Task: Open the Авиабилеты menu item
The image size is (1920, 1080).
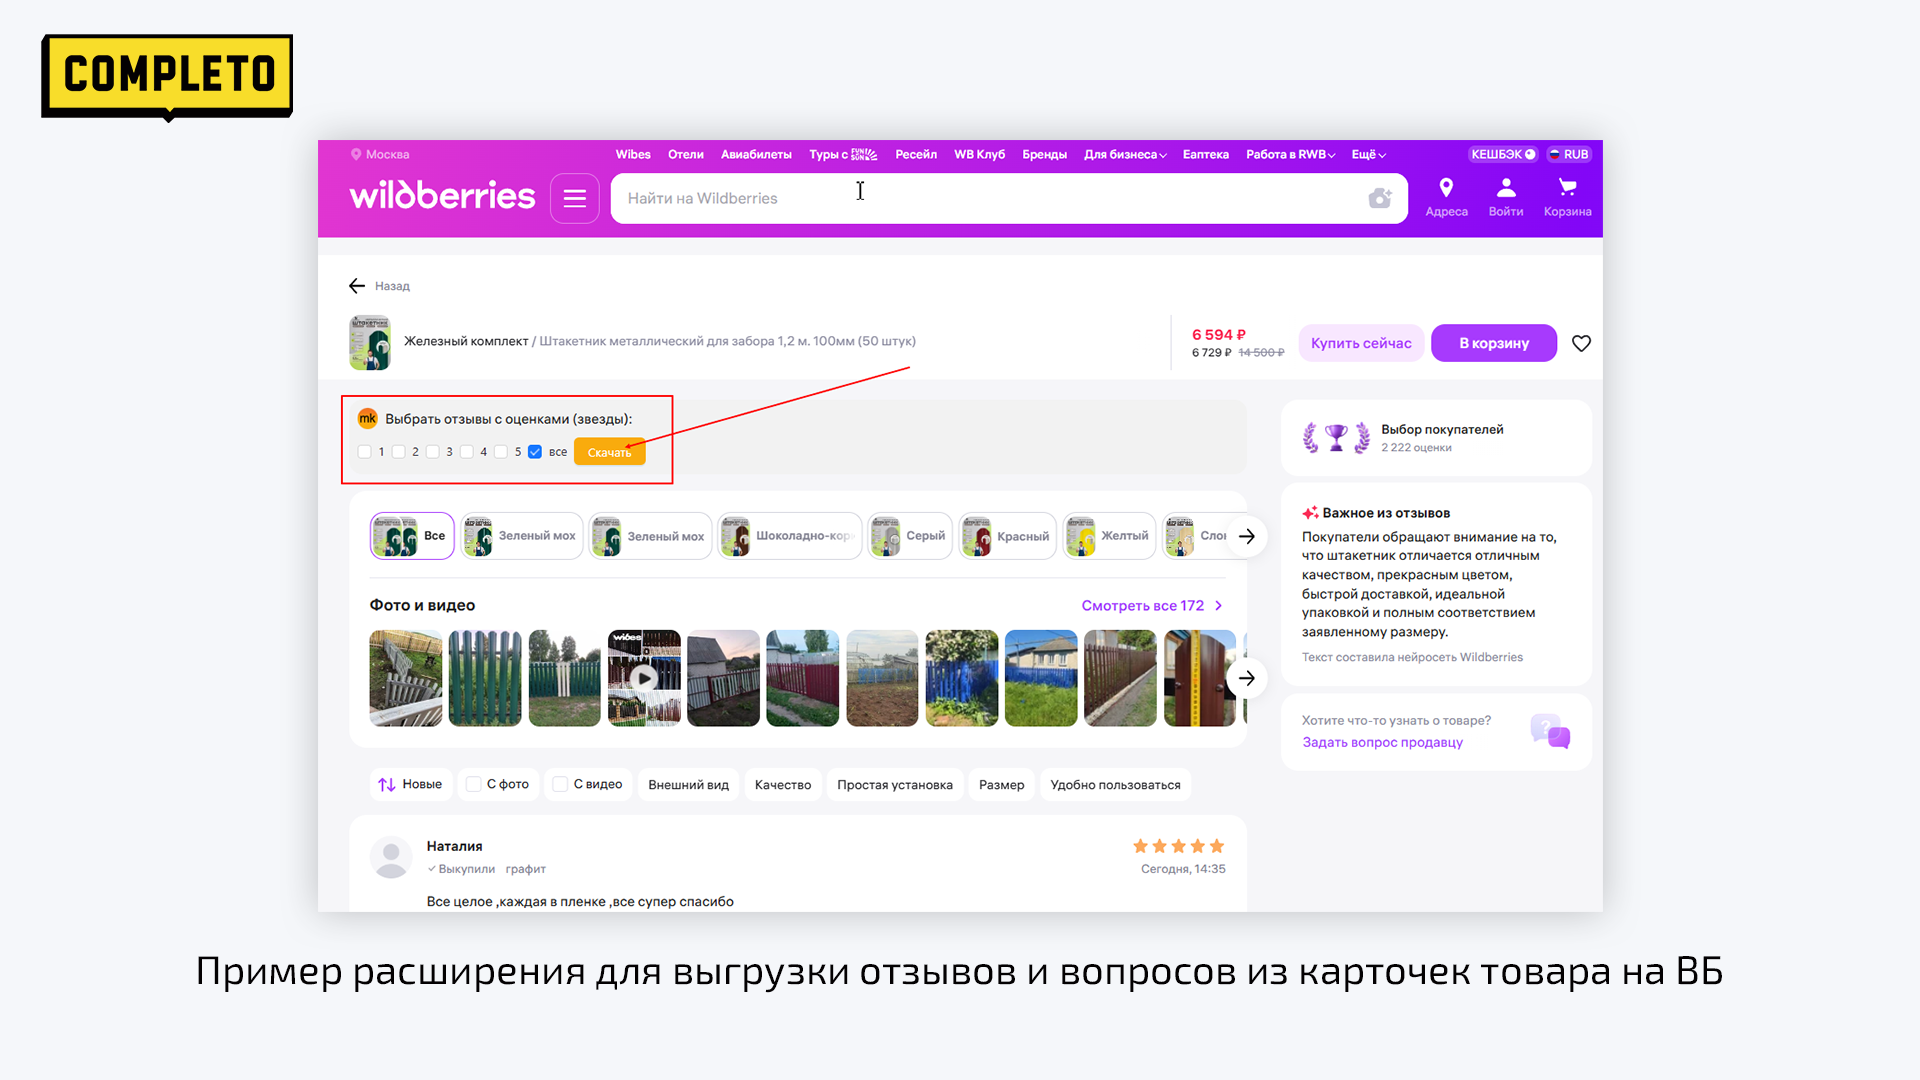Action: coord(756,154)
